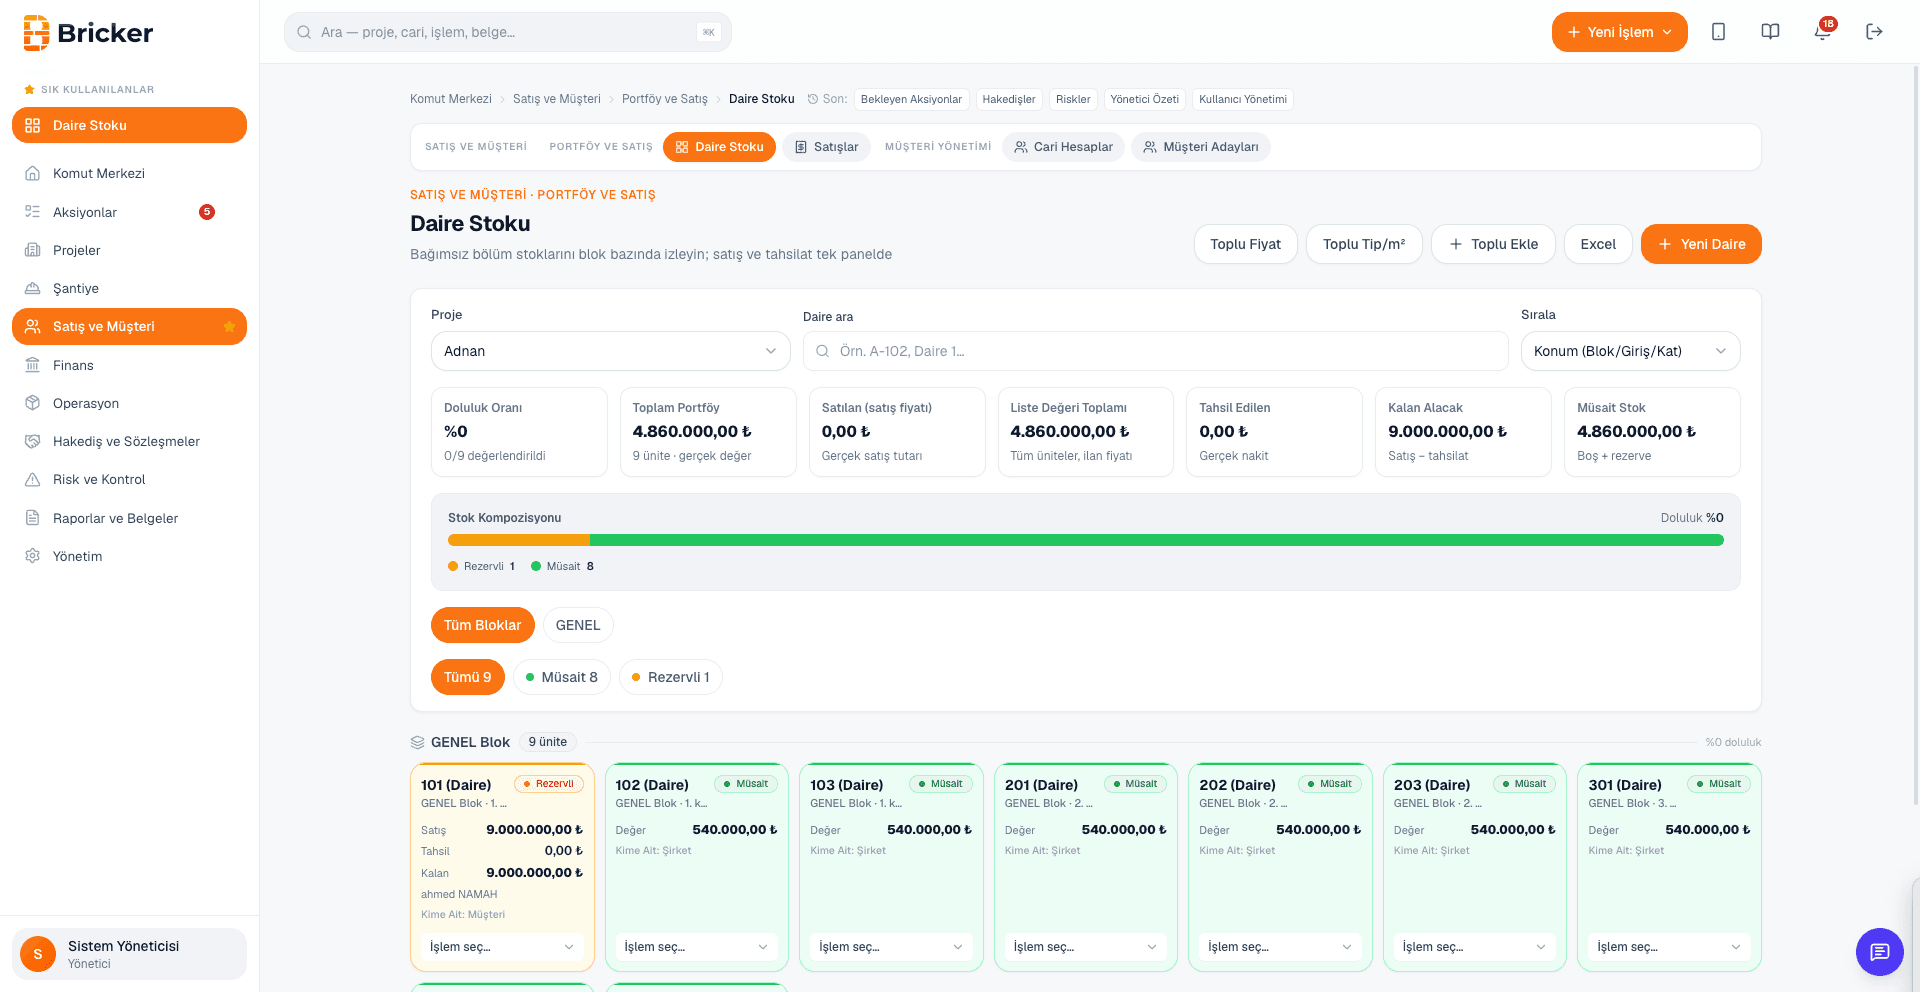Expand the Yeni İşlem dropdown button

[x=1619, y=32]
